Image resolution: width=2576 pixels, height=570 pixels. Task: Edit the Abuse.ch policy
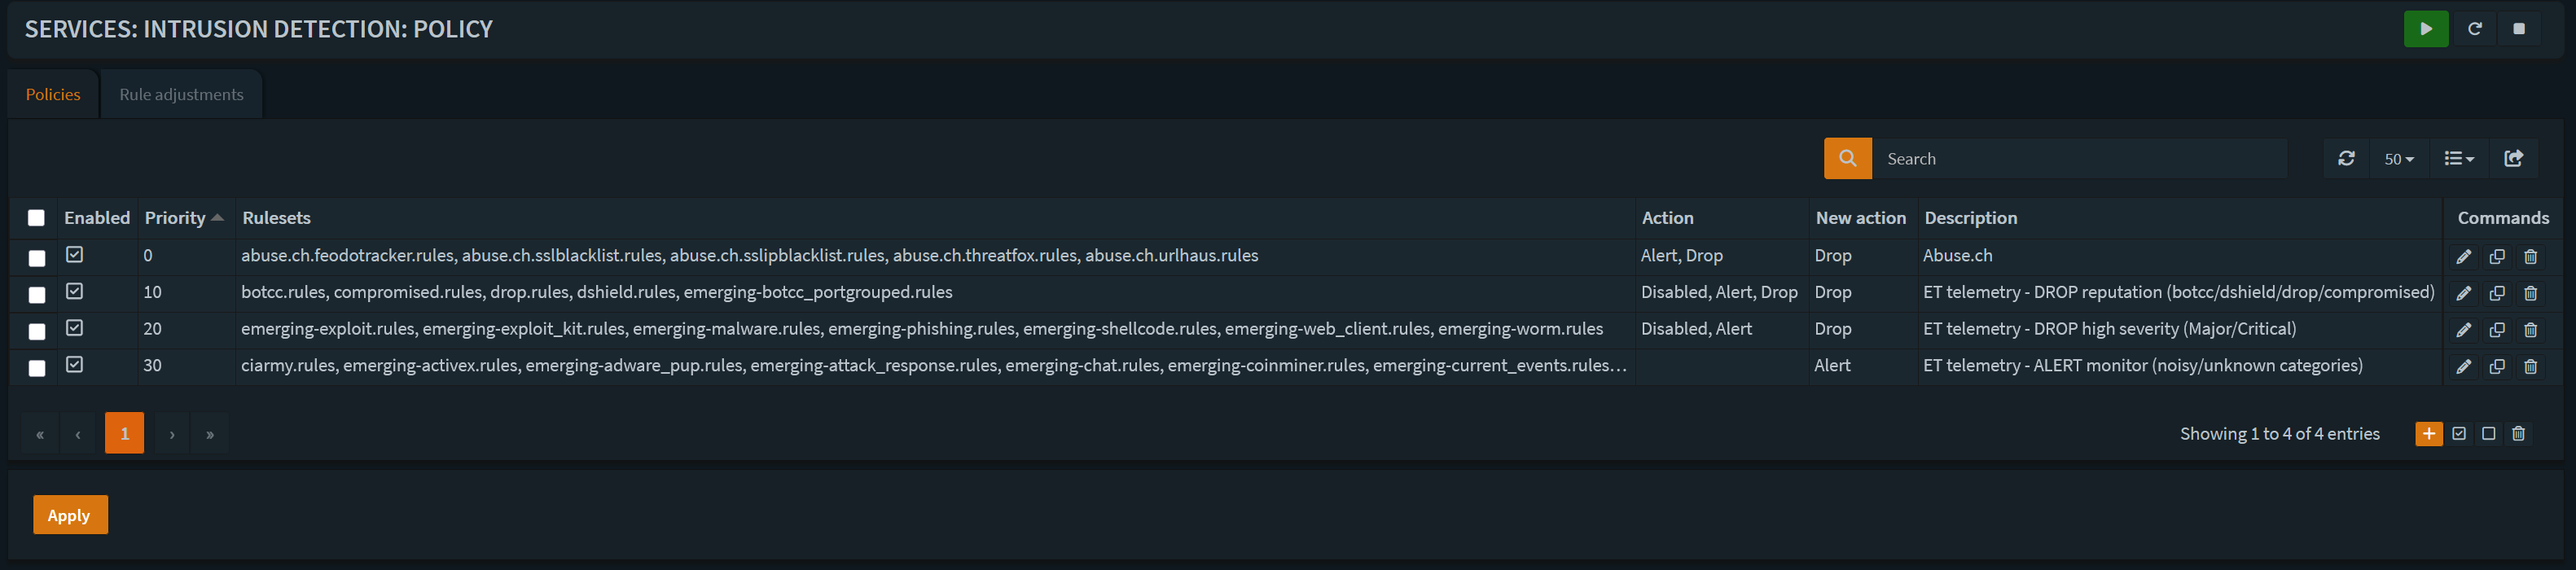2463,257
